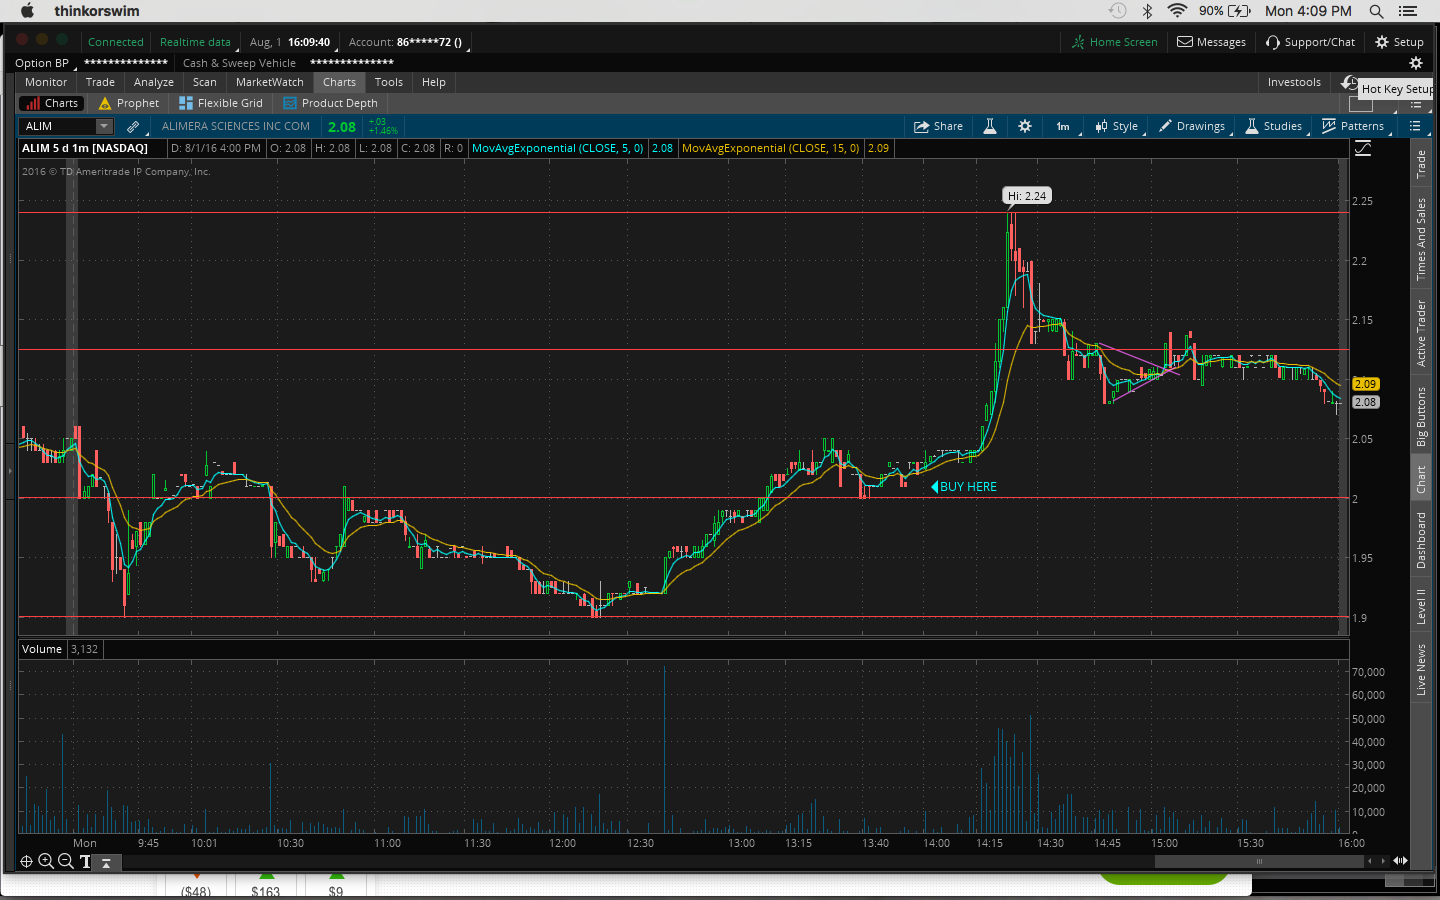Open the MarketWatch tab
The image size is (1440, 900).
tap(270, 82)
